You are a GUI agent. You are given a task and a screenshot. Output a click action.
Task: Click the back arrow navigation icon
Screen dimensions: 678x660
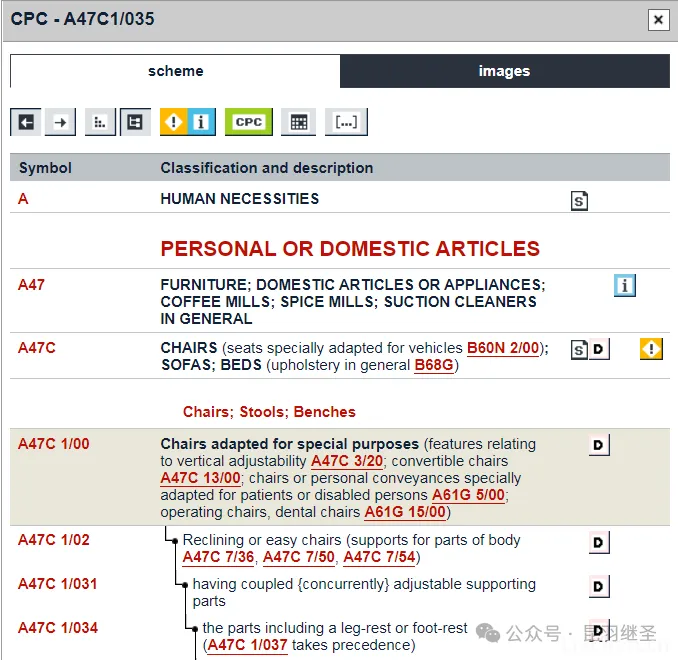pyautogui.click(x=26, y=122)
